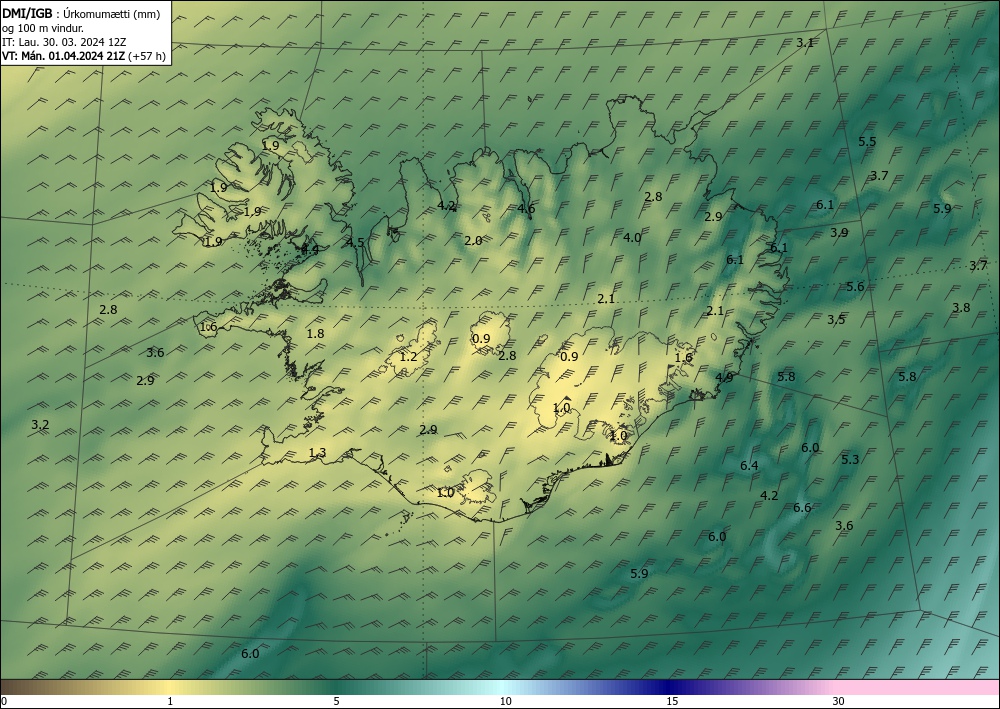Click the 3.2 value over the western ocean
This screenshot has height=709, width=1000.
click(40, 425)
